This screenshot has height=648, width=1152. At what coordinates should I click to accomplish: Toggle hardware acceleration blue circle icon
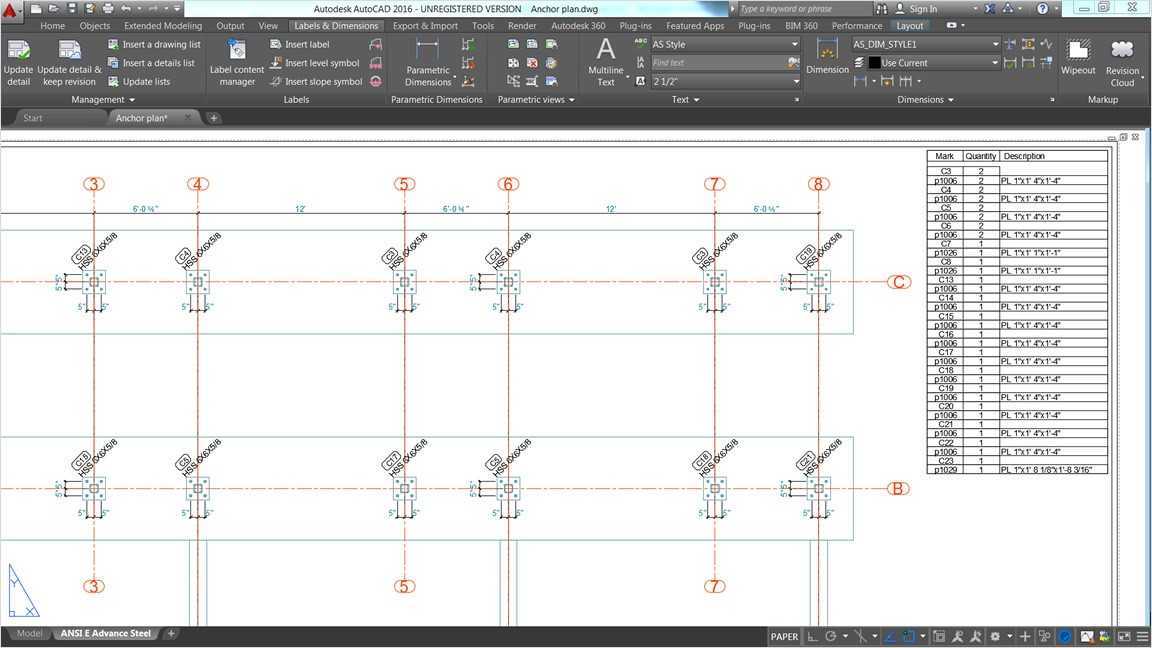pos(1065,636)
